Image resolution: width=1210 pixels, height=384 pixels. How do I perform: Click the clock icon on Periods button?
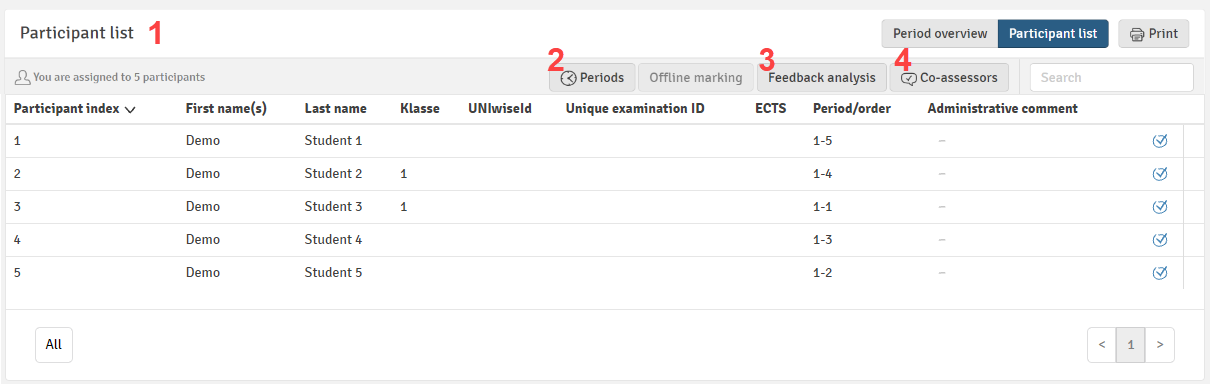point(568,78)
